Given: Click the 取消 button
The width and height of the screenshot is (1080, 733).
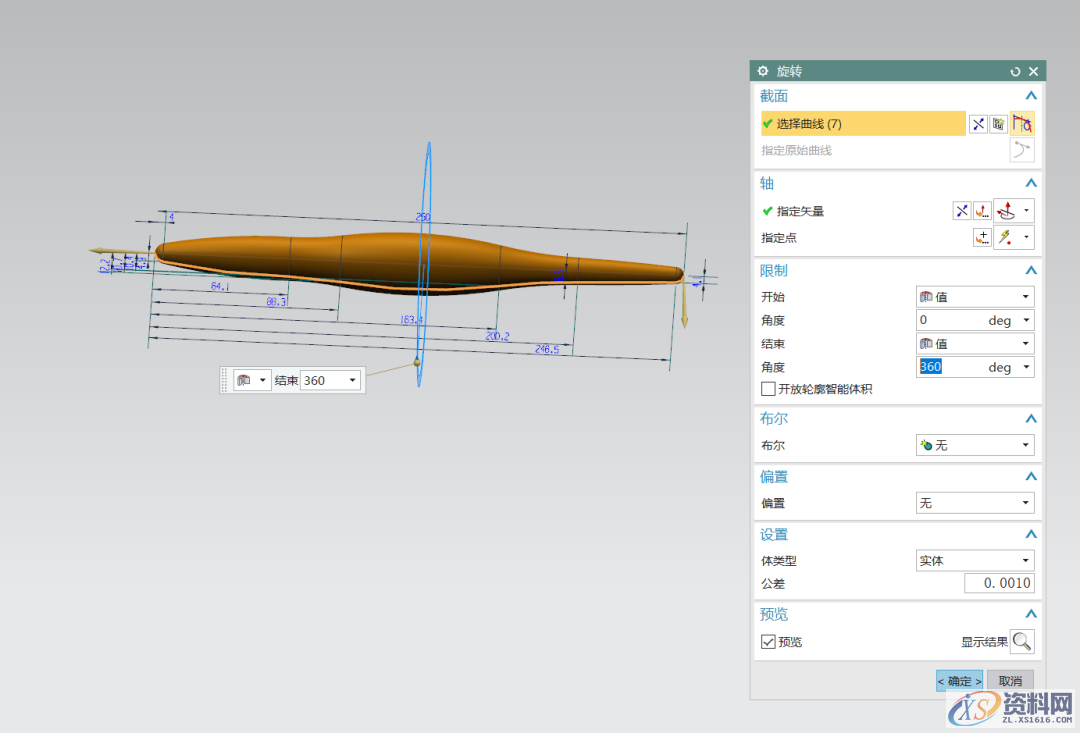Looking at the screenshot, I should point(1010,681).
